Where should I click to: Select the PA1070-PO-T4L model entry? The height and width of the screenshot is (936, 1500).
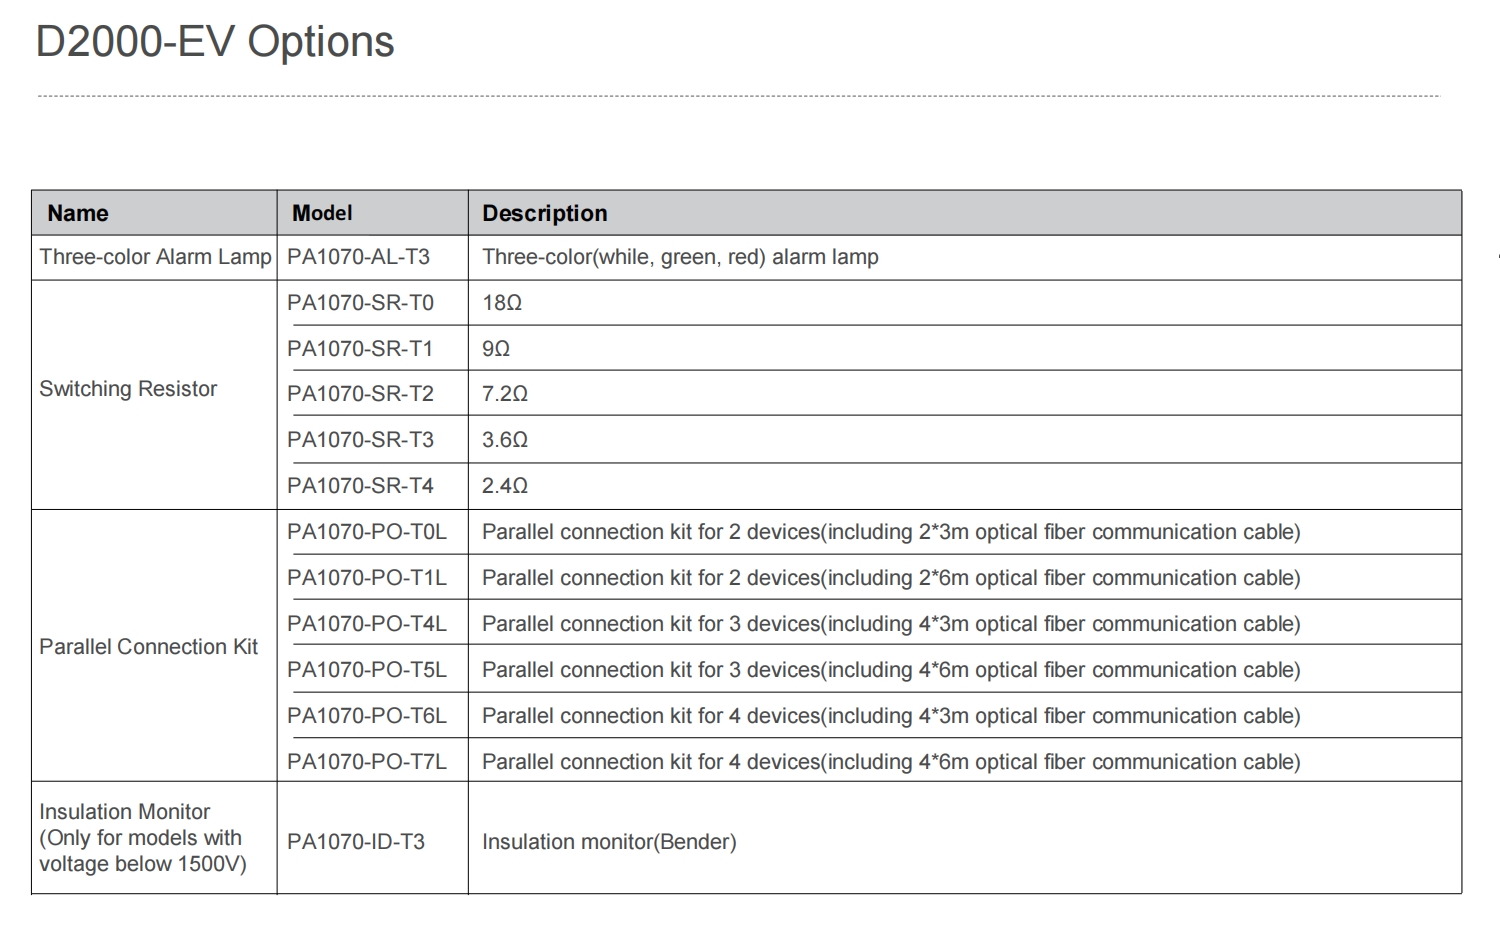[x=367, y=624]
